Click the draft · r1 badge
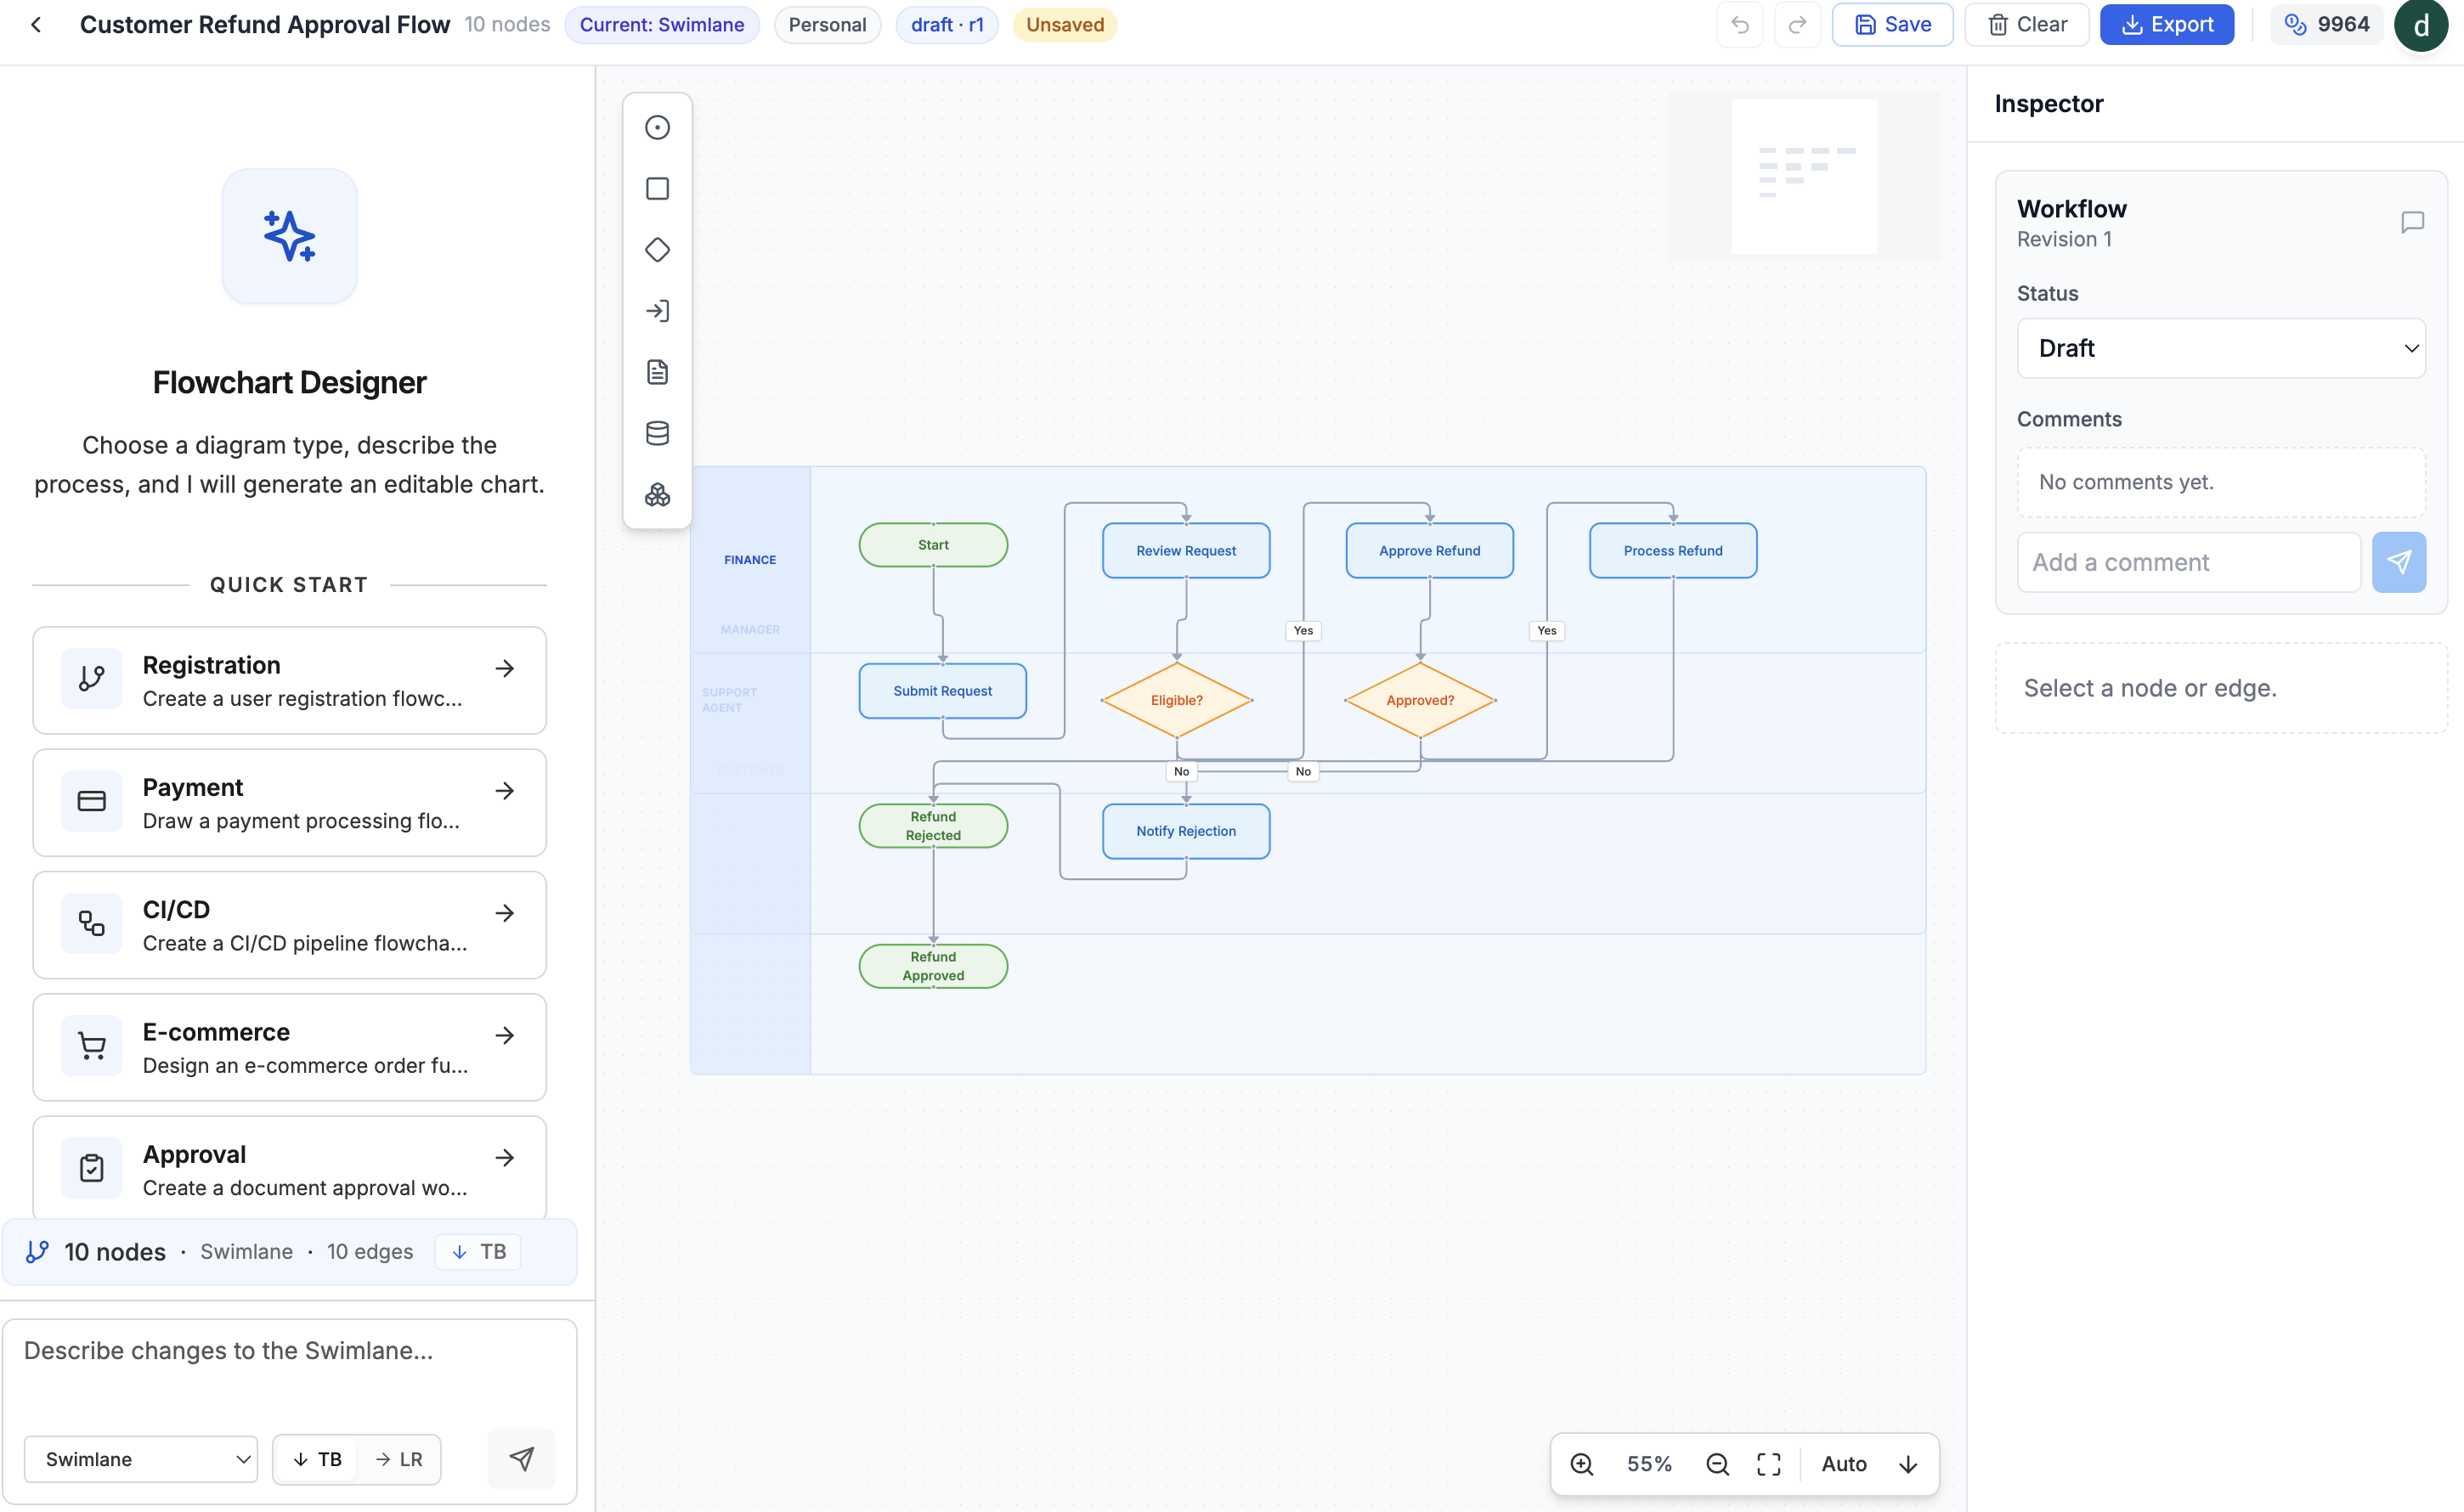This screenshot has width=2464, height=1512. click(x=947, y=25)
